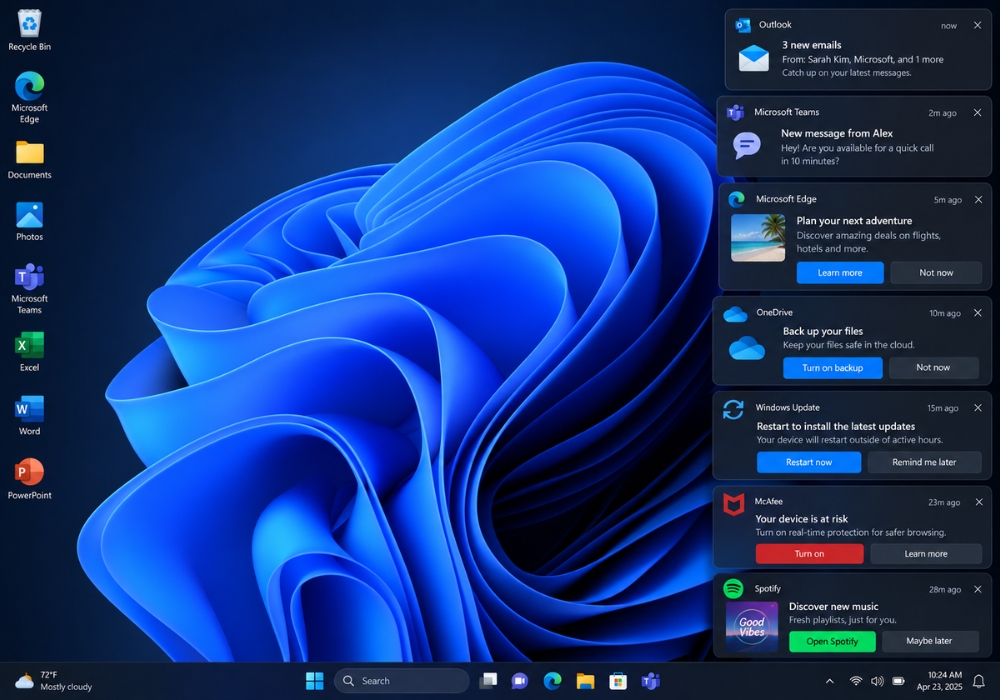This screenshot has height=700, width=1000.
Task: Launch Microsoft Teams desktop shortcut
Action: pyautogui.click(x=29, y=288)
